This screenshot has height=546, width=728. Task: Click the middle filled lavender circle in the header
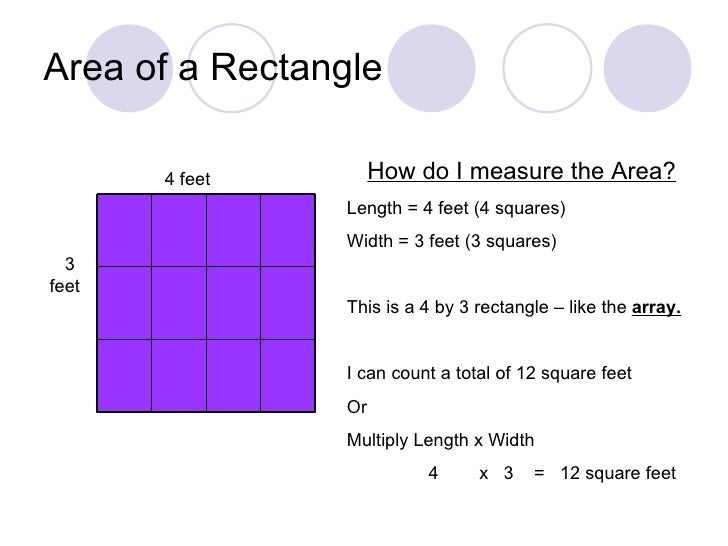click(x=431, y=68)
